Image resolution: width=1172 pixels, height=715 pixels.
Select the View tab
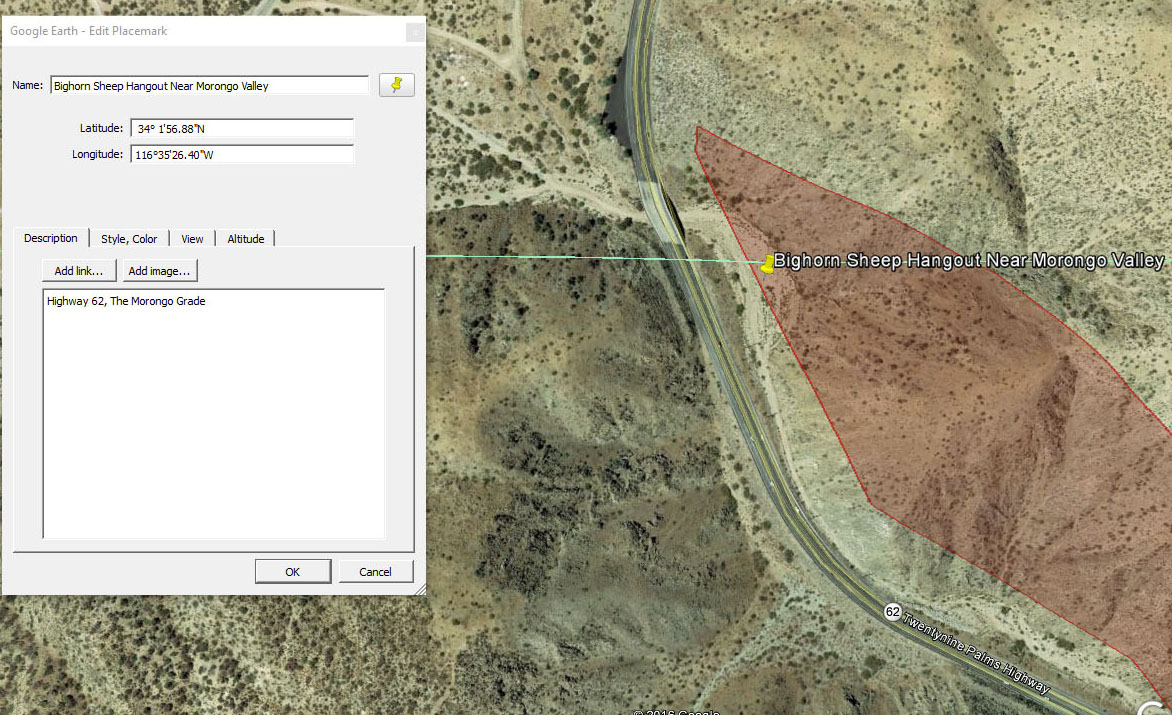[x=192, y=239]
